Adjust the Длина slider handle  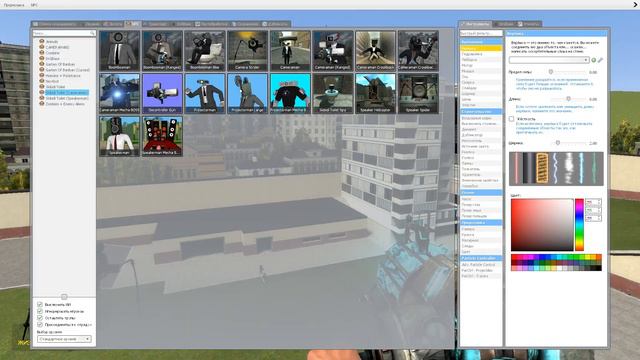pos(569,99)
